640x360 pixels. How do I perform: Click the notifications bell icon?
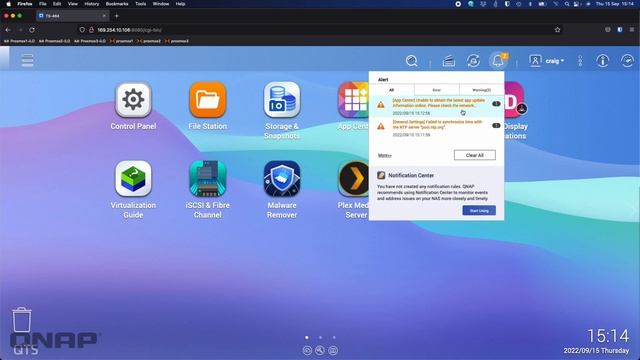coord(498,61)
